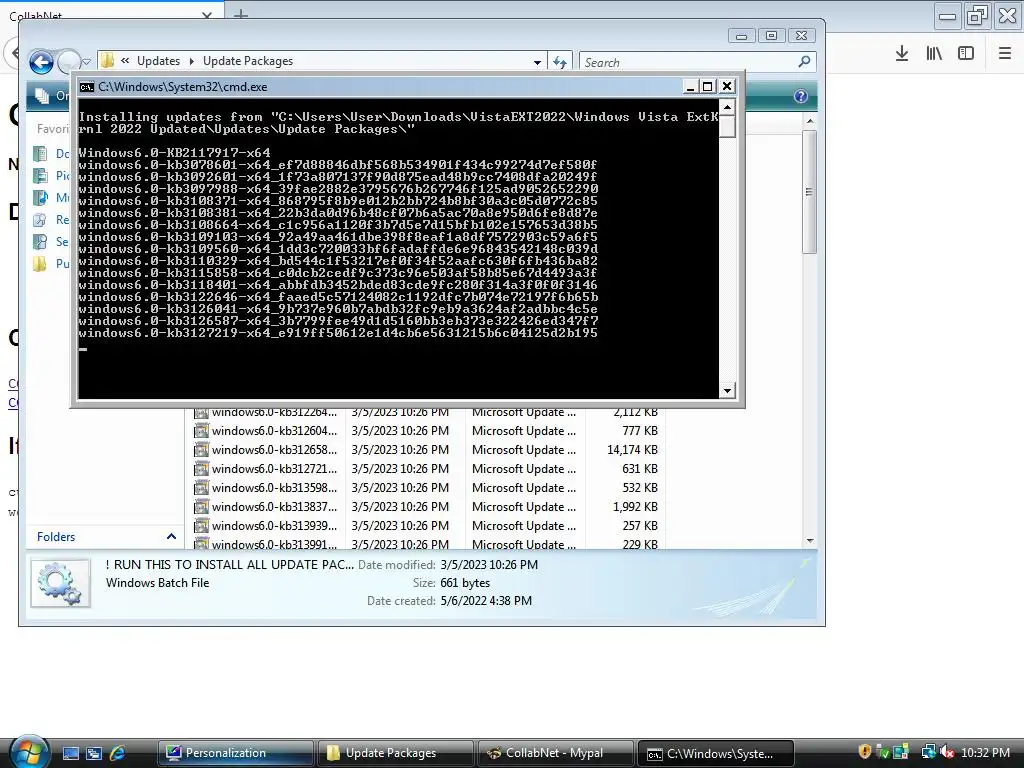Viewport: 1024px width, 768px height.
Task: Toggle the sidebar icon in Mypal toolbar
Action: coord(966,54)
